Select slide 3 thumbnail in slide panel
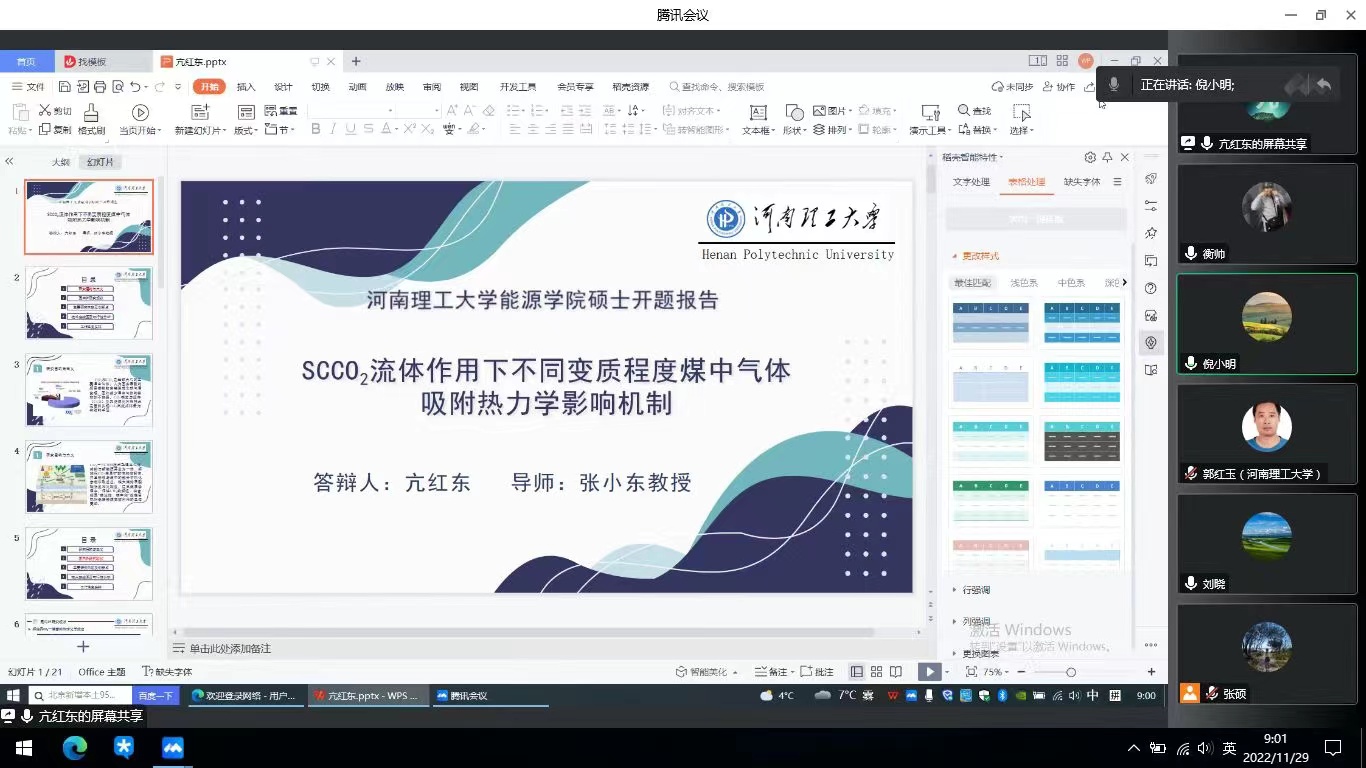The image size is (1366, 768). point(89,390)
